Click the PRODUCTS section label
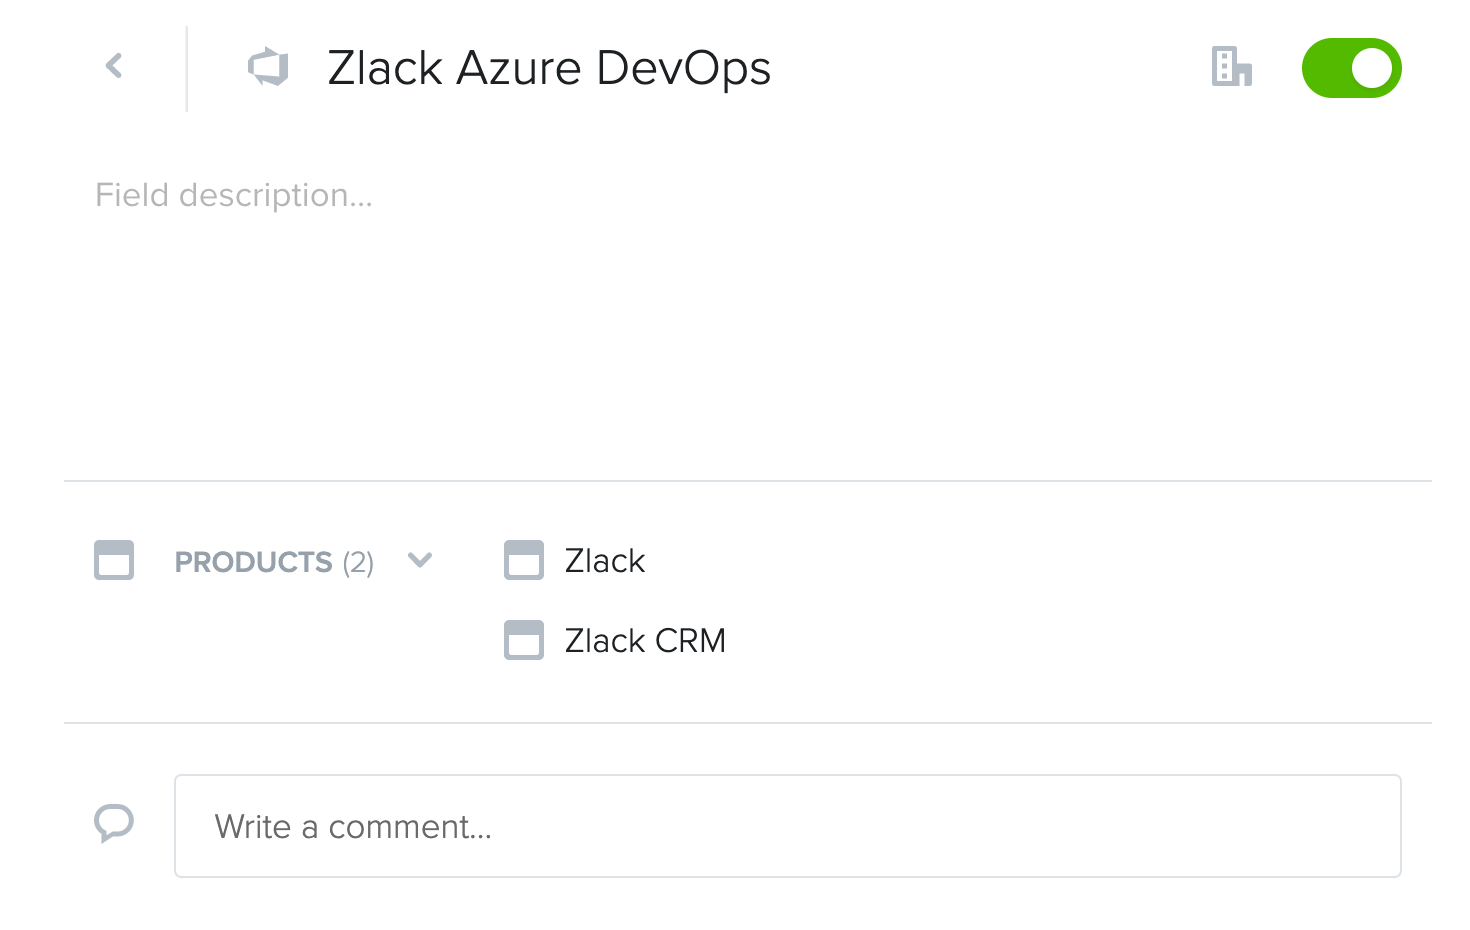 253,562
